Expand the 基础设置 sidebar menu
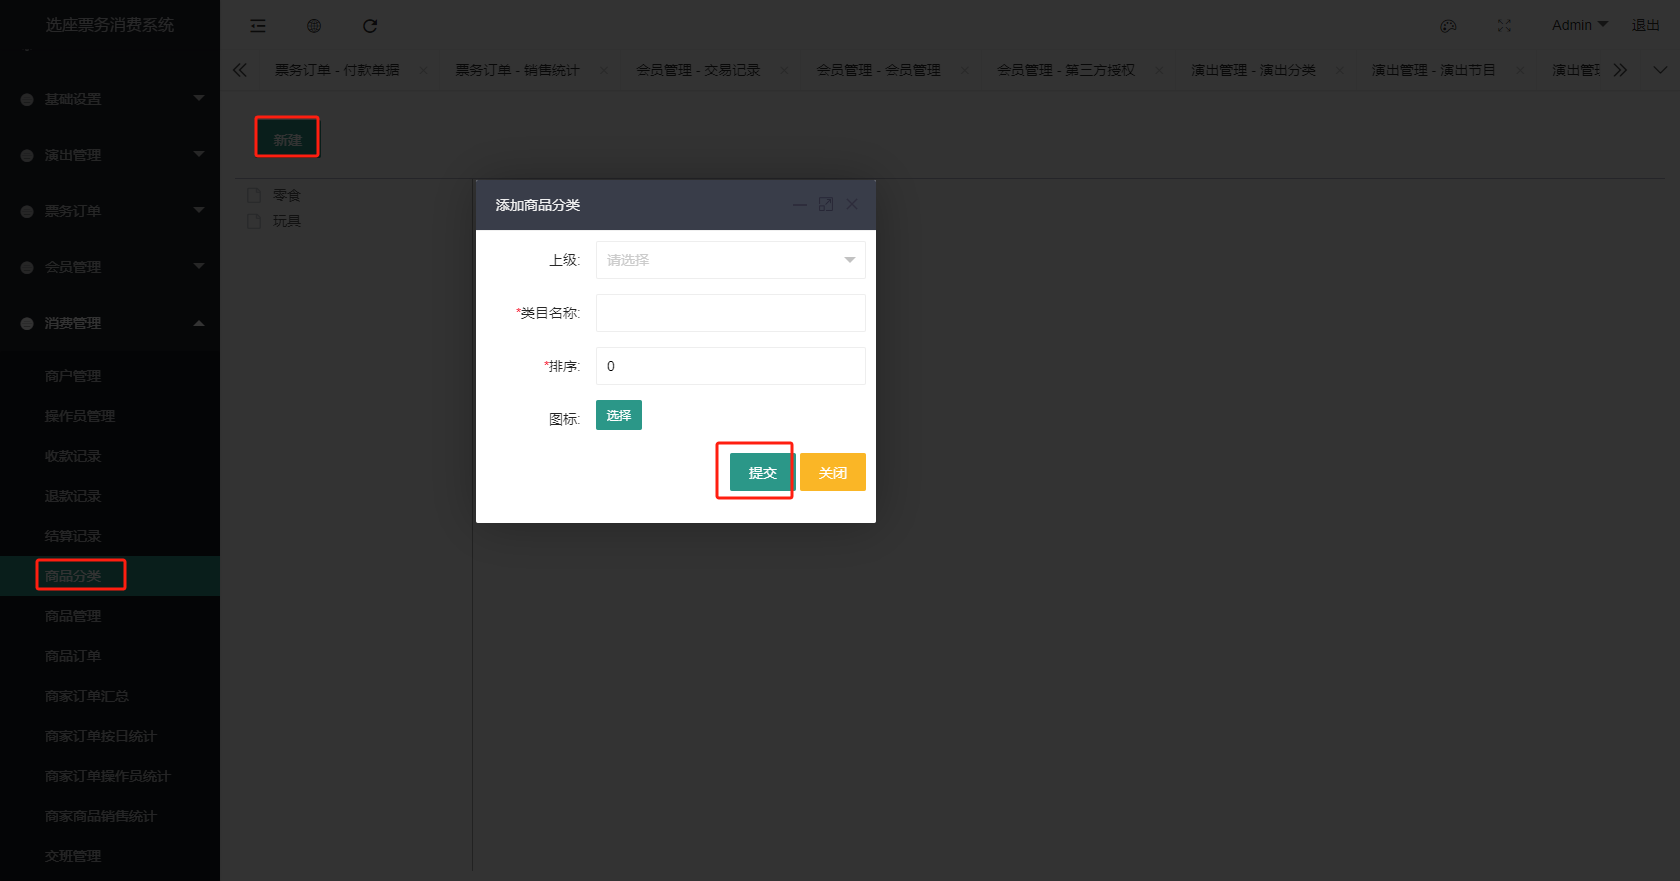Image resolution: width=1680 pixels, height=881 pixels. [110, 99]
